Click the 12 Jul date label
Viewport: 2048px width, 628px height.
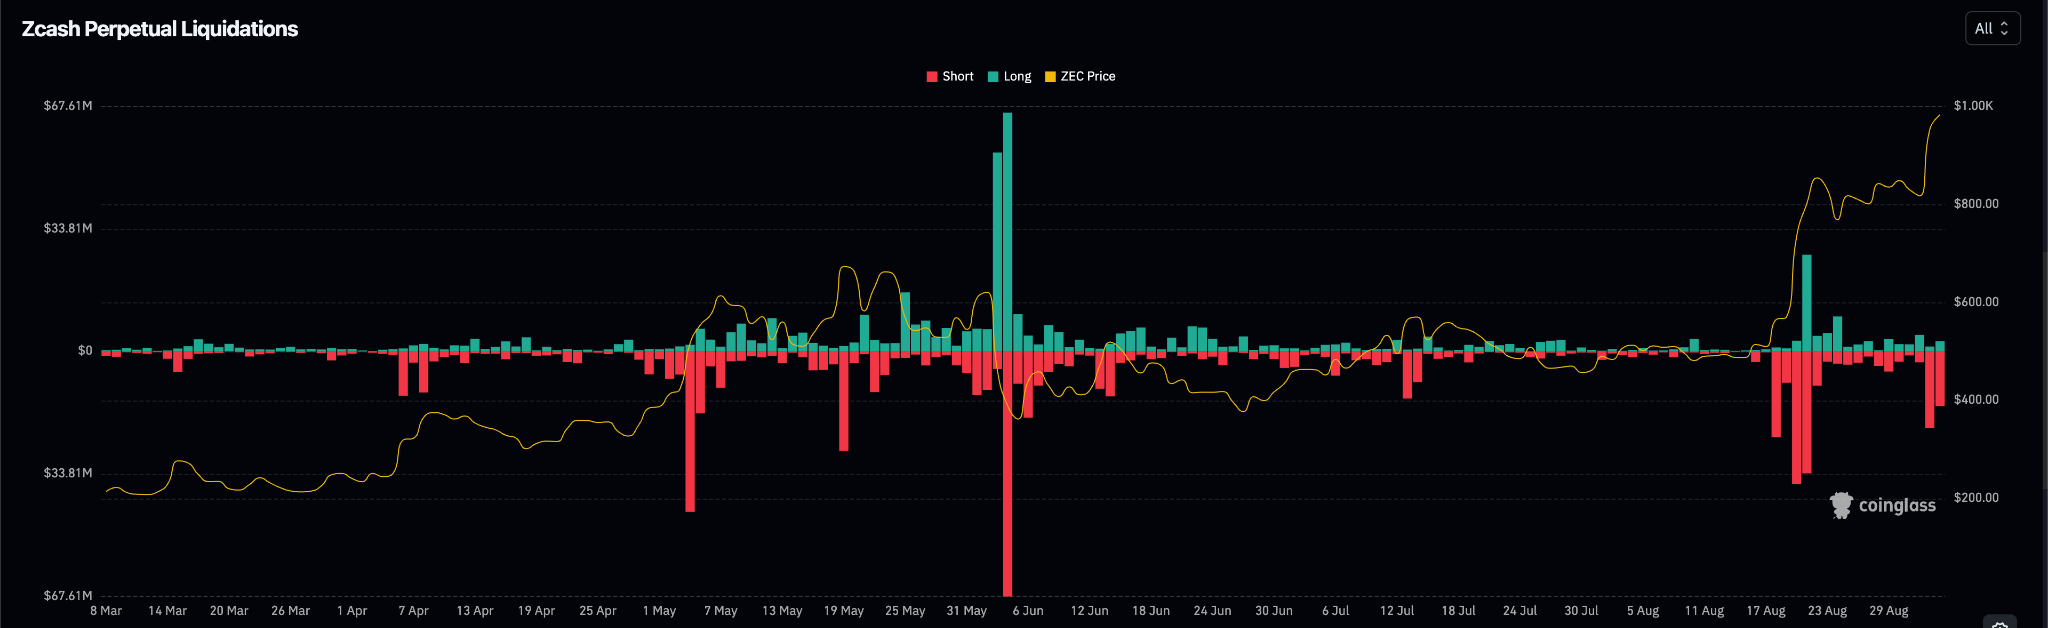[x=1397, y=611]
